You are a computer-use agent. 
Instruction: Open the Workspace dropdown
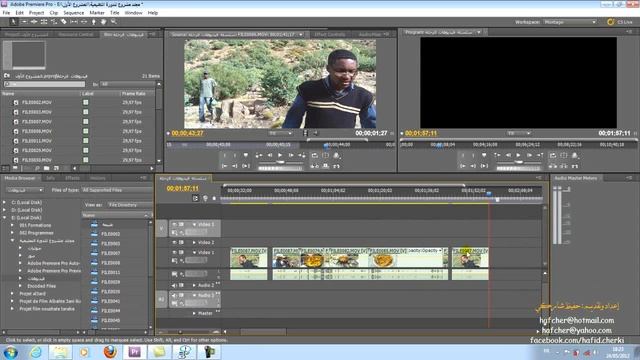pyautogui.click(x=569, y=22)
